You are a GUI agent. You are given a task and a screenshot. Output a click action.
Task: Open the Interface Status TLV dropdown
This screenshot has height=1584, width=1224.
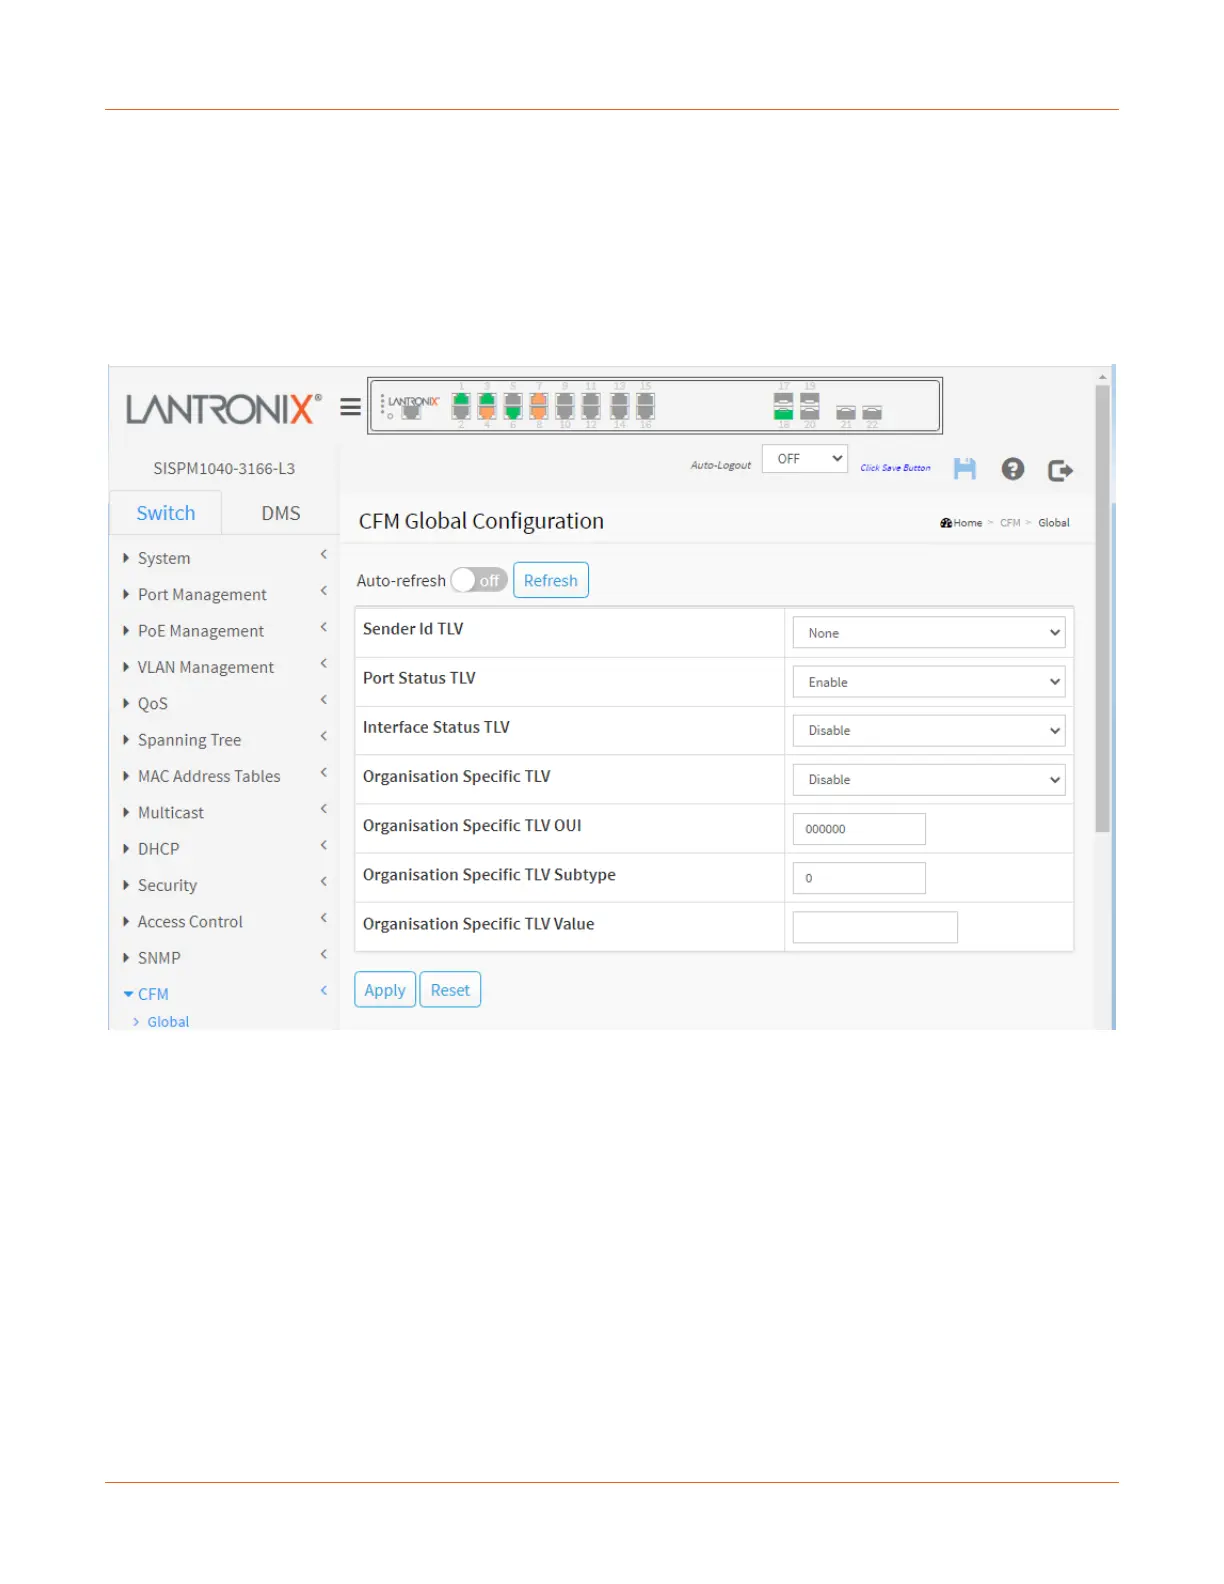pyautogui.click(x=929, y=730)
